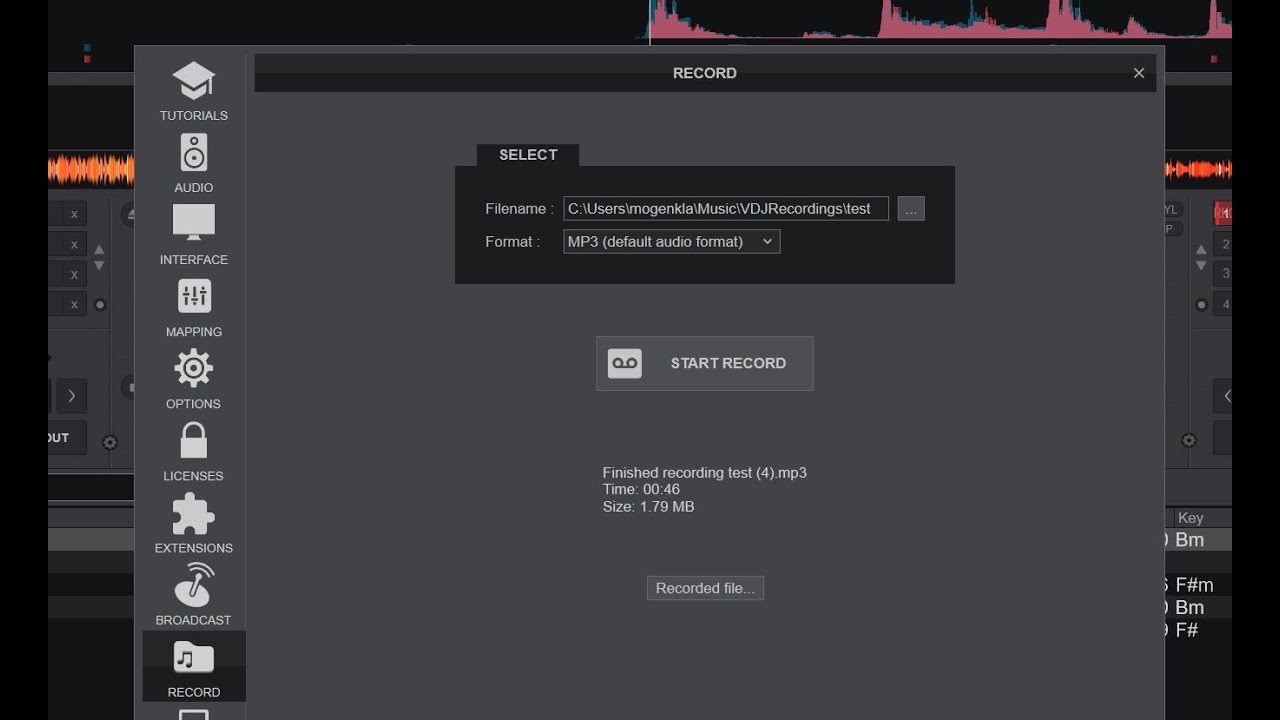Click the right deck up arrow

(x=1201, y=249)
